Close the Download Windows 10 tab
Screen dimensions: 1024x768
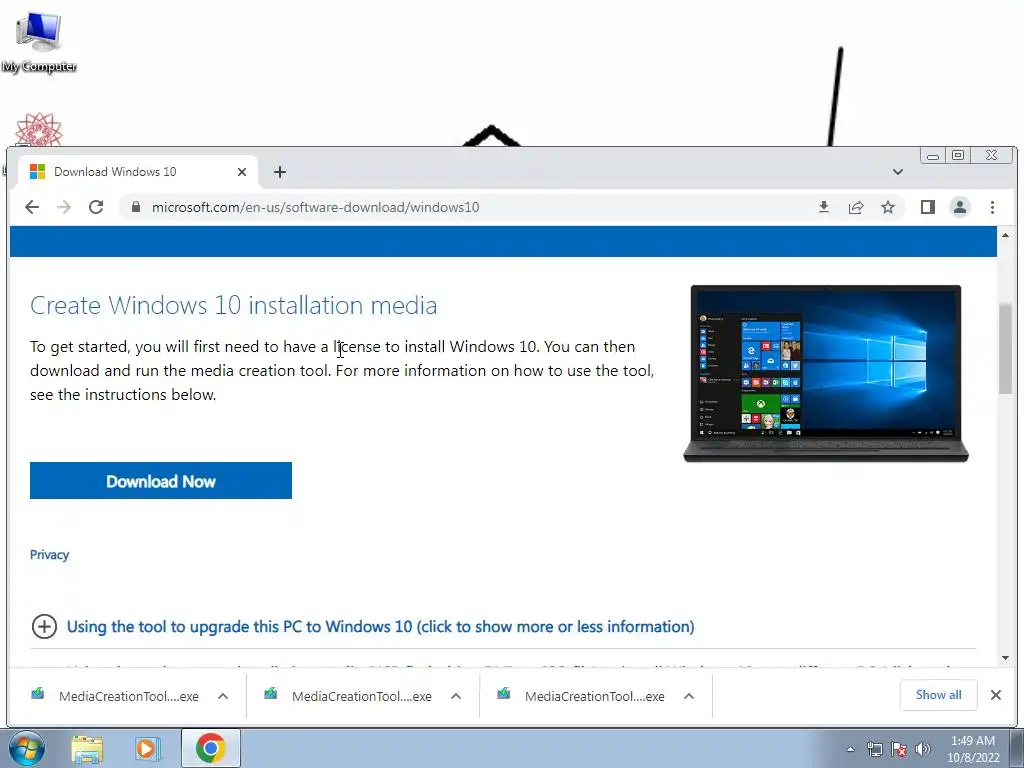[242, 172]
